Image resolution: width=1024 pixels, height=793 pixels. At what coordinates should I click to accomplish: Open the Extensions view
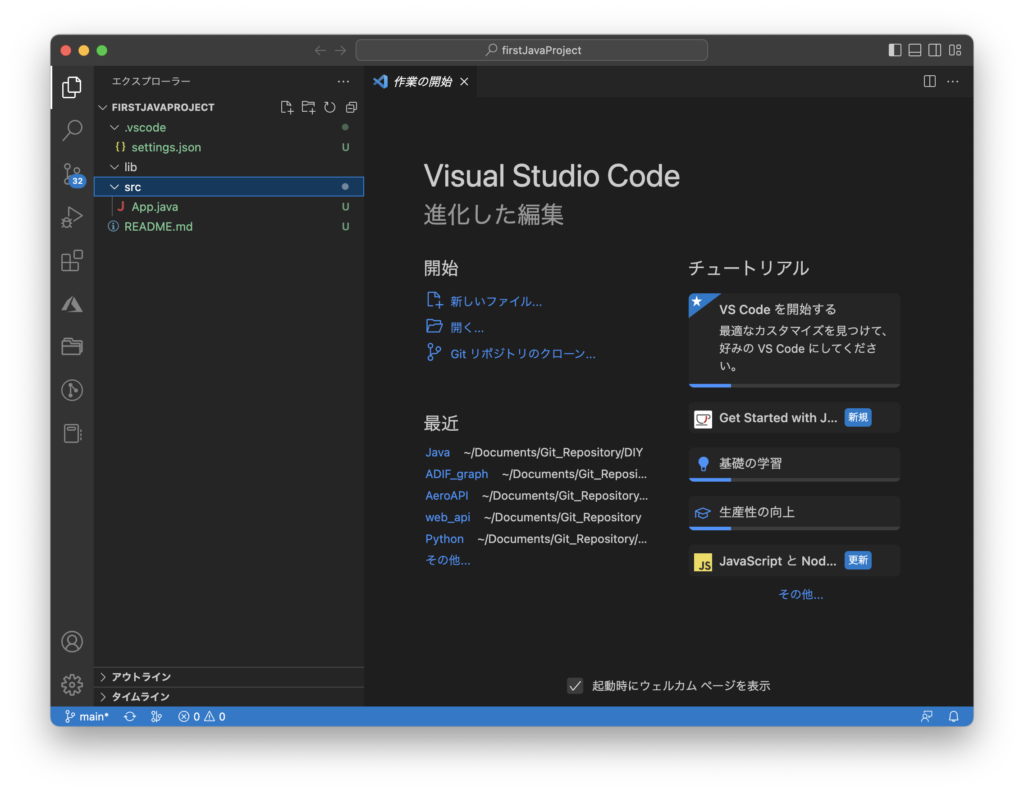click(72, 261)
